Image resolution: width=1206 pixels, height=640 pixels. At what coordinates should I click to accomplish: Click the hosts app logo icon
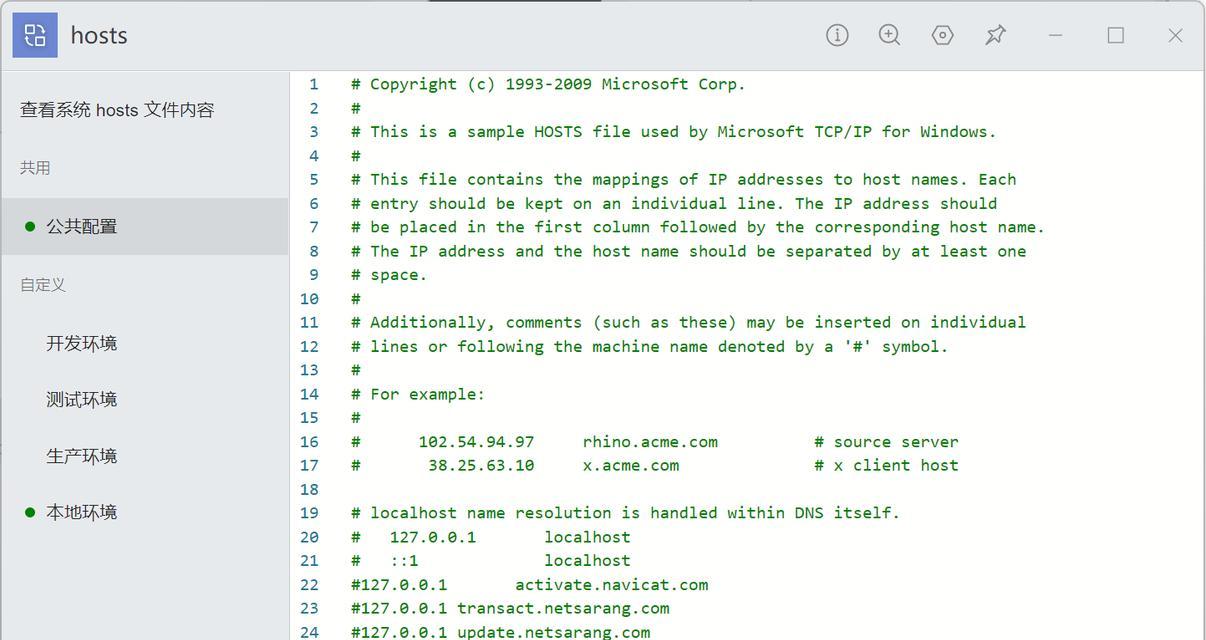pyautogui.click(x=35, y=35)
